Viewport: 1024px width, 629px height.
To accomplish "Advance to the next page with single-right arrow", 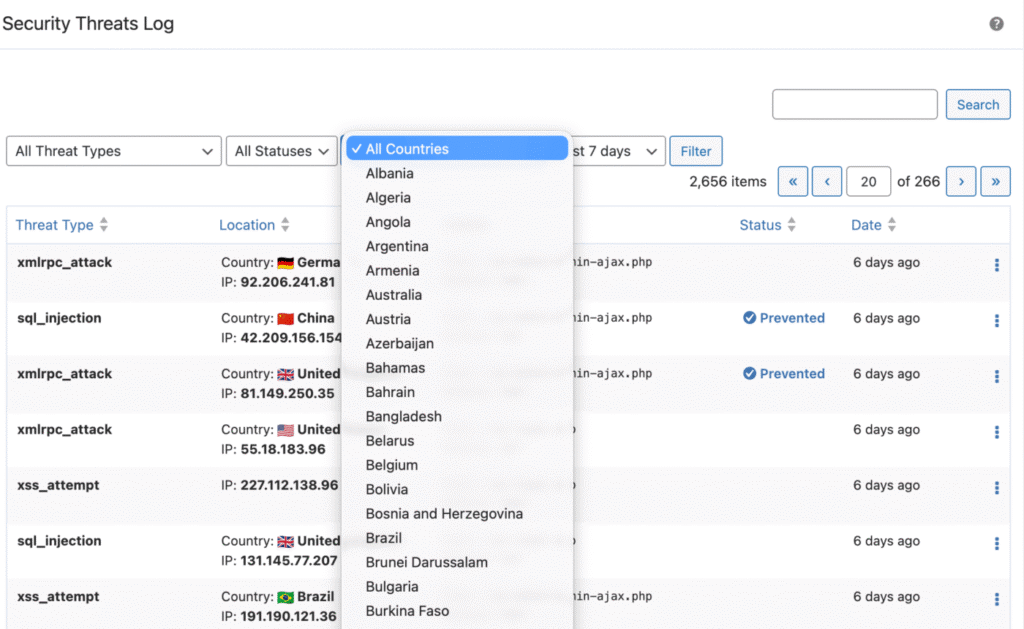I will tap(960, 181).
